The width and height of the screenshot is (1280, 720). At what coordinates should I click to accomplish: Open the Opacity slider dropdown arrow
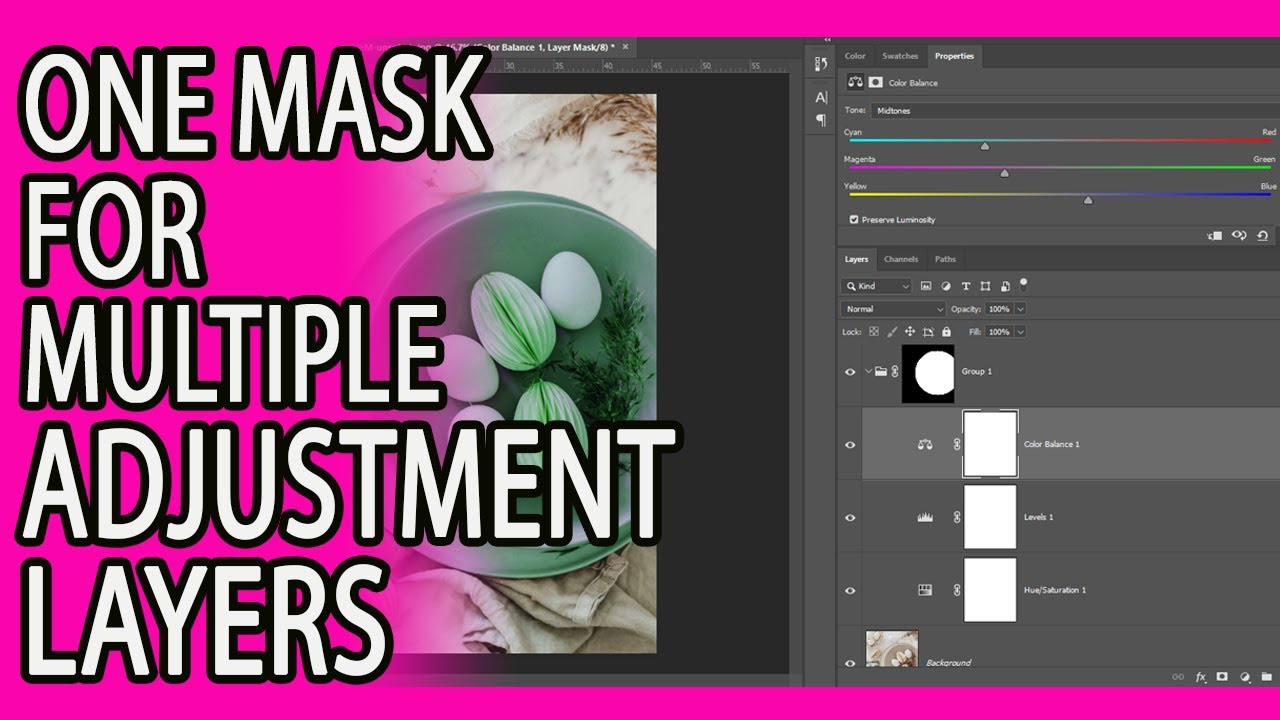coord(1020,309)
